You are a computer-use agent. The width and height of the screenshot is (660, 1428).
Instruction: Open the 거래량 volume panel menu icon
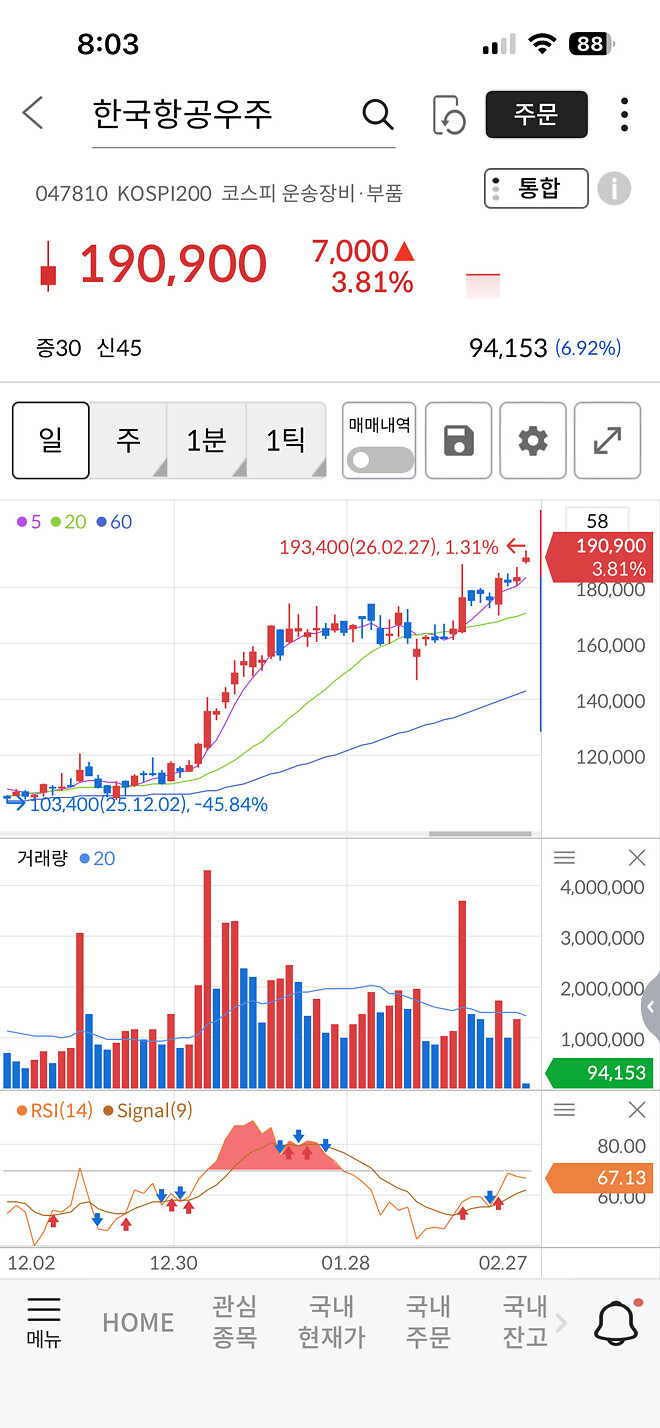pos(564,858)
